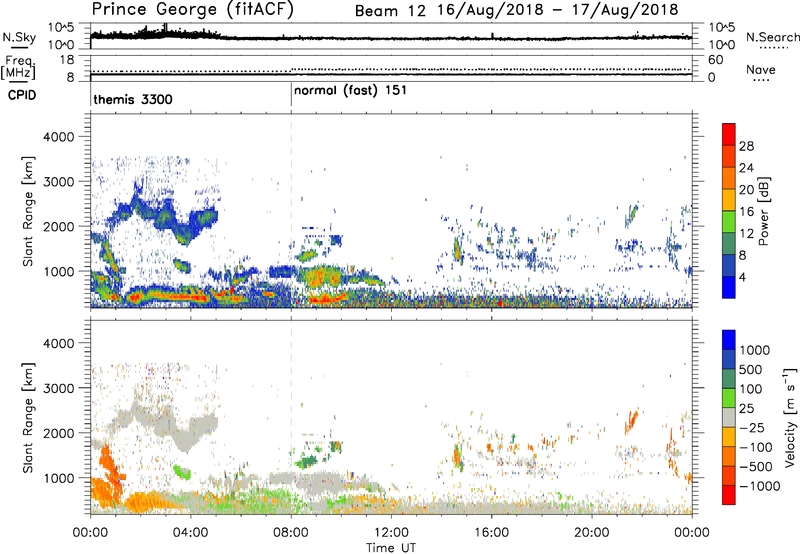The image size is (800, 554).
Task: Select the Slant Range label of power panel
Action: [28, 211]
